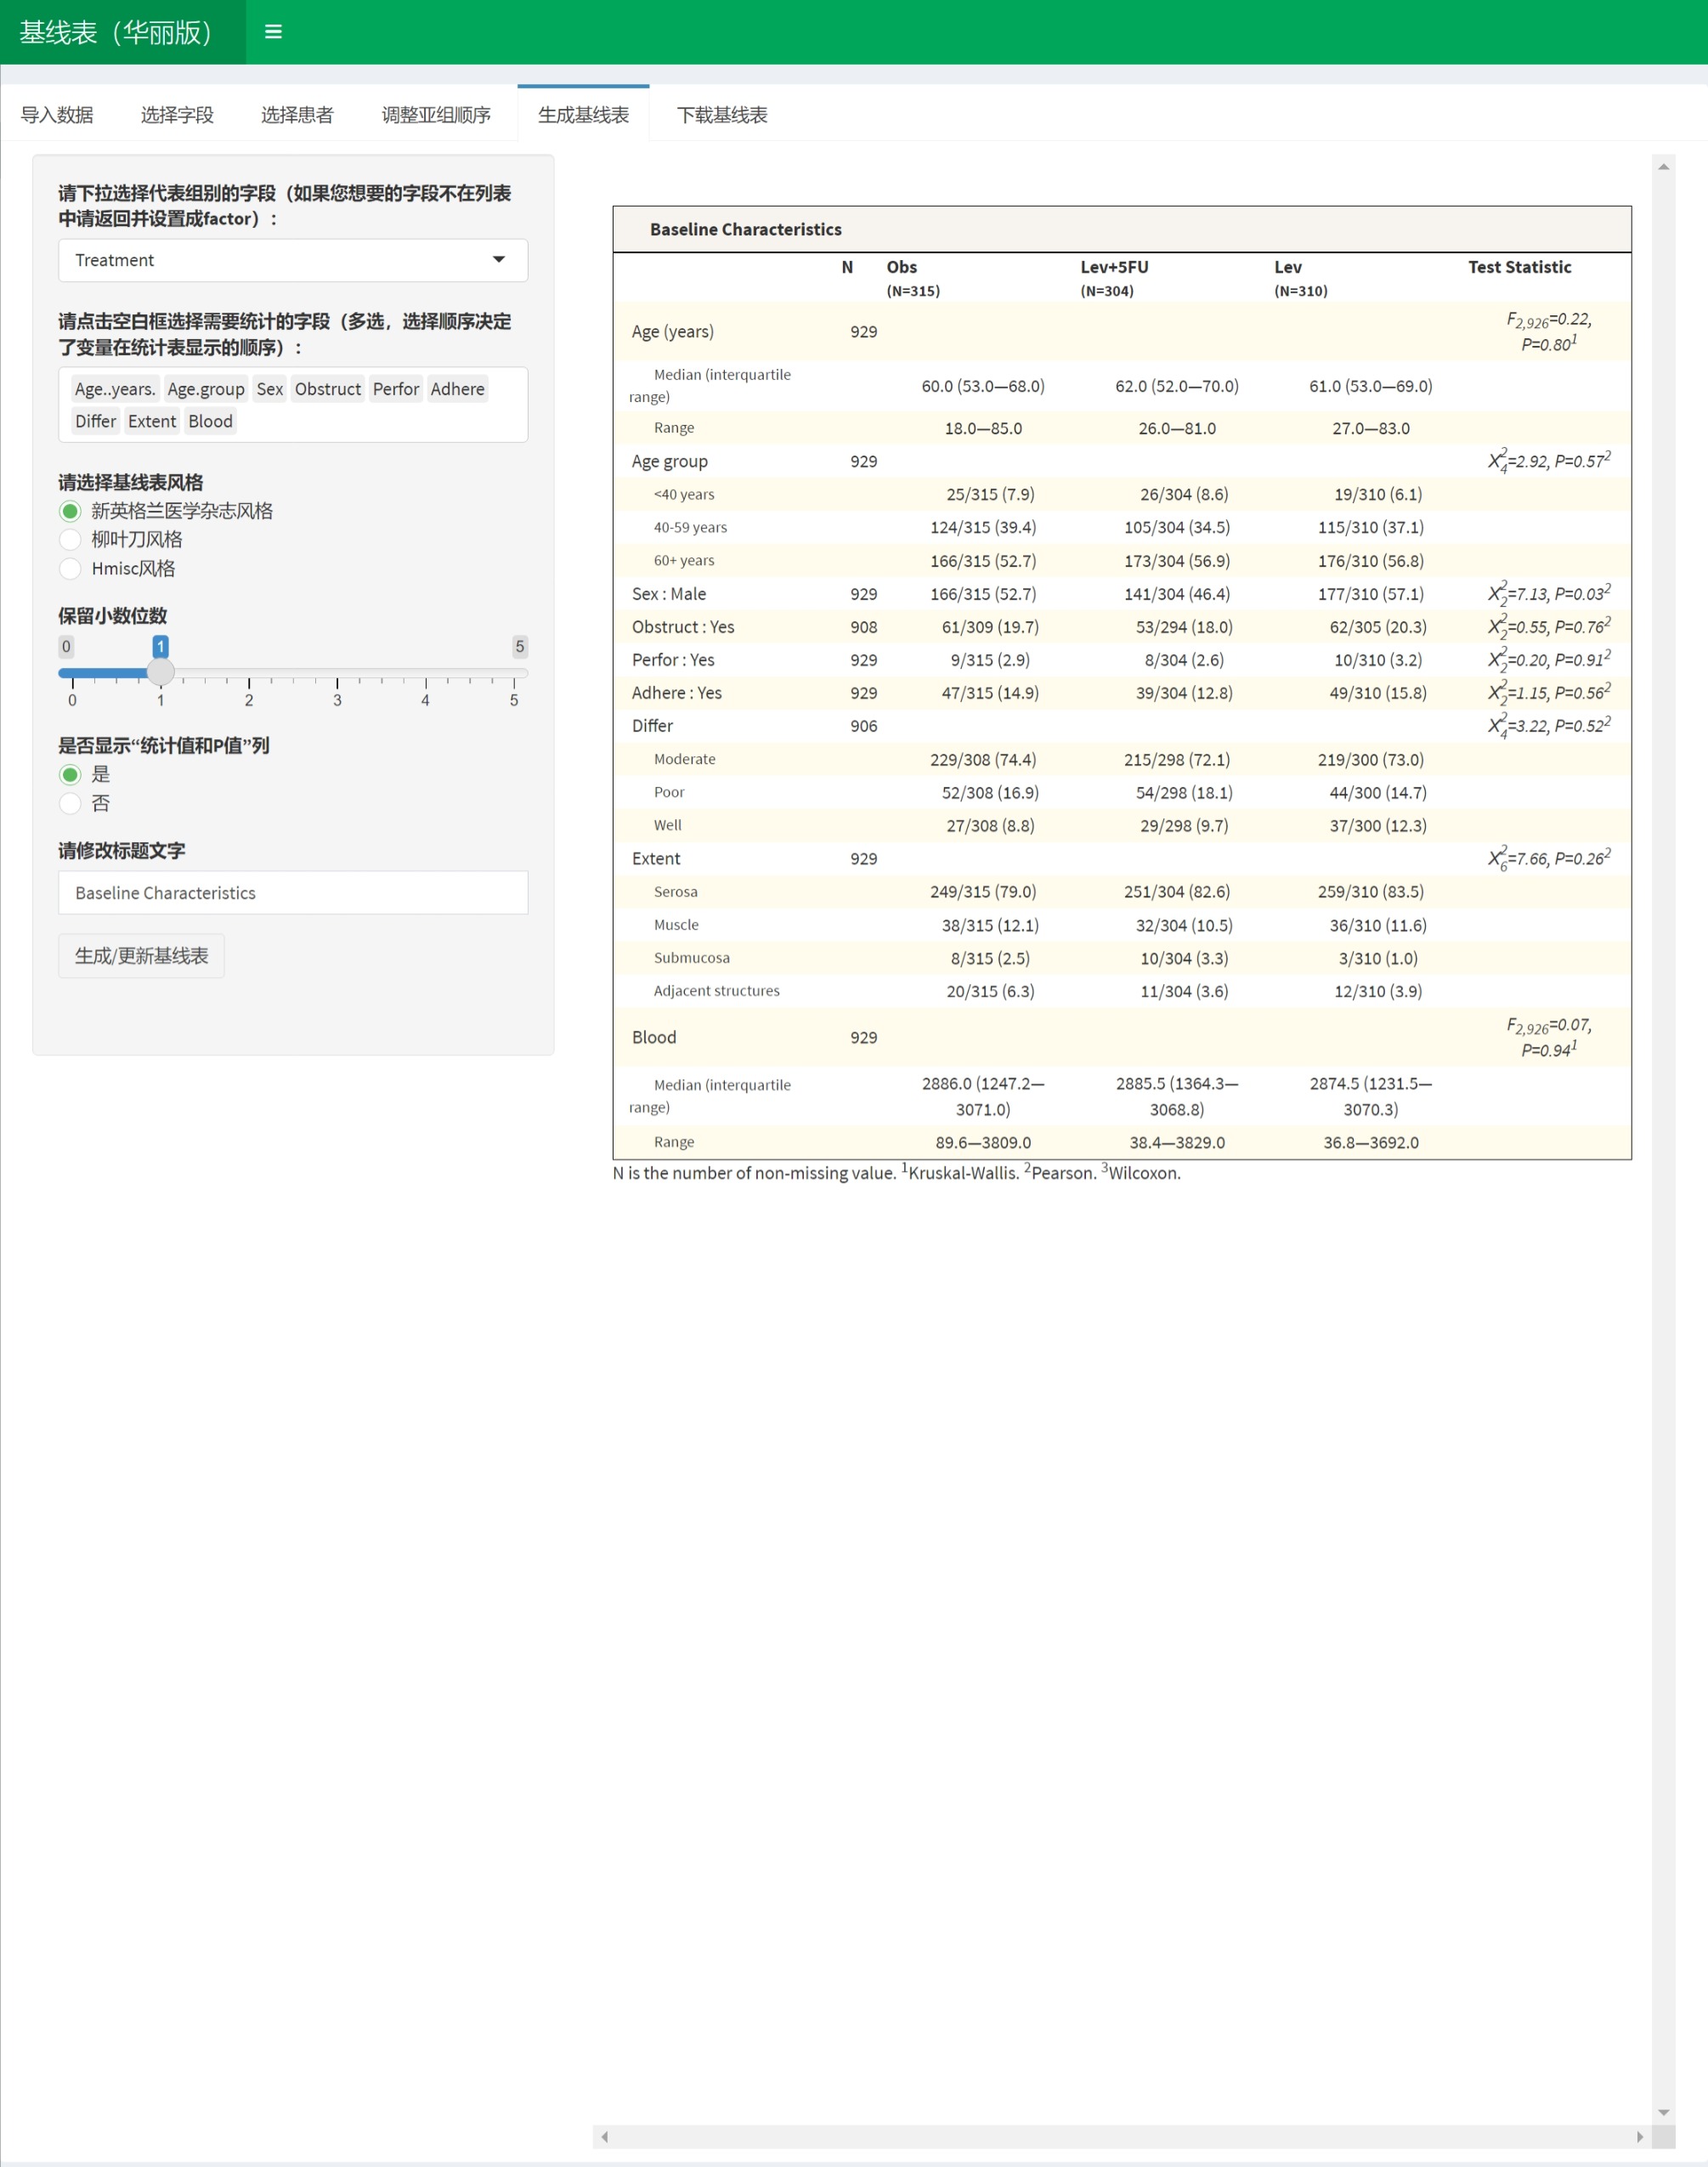Select the Adhere field tag
1708x2167 pixels.
(x=457, y=389)
